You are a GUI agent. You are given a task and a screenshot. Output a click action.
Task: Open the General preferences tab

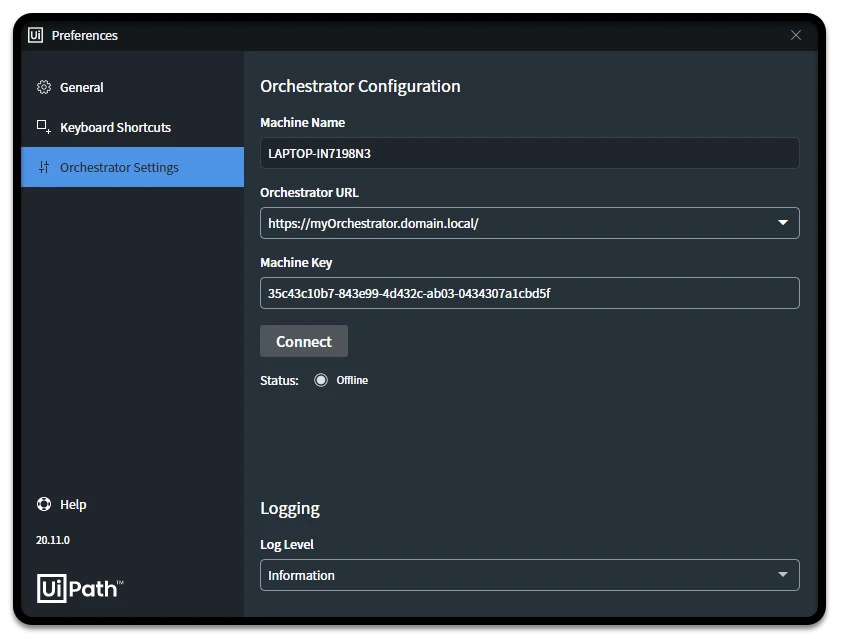[x=132, y=87]
